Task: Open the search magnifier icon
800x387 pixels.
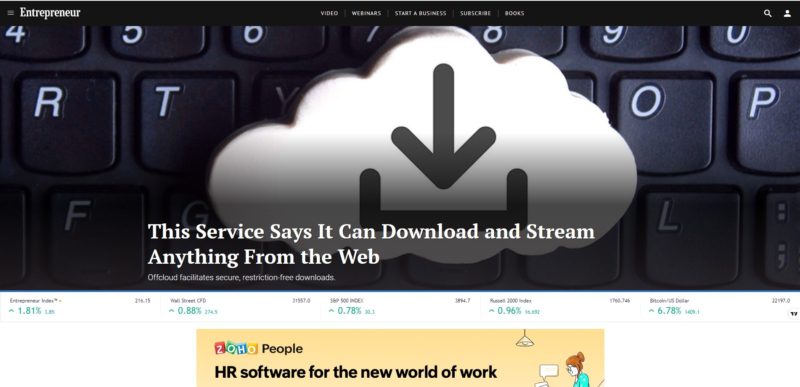Action: (x=767, y=13)
